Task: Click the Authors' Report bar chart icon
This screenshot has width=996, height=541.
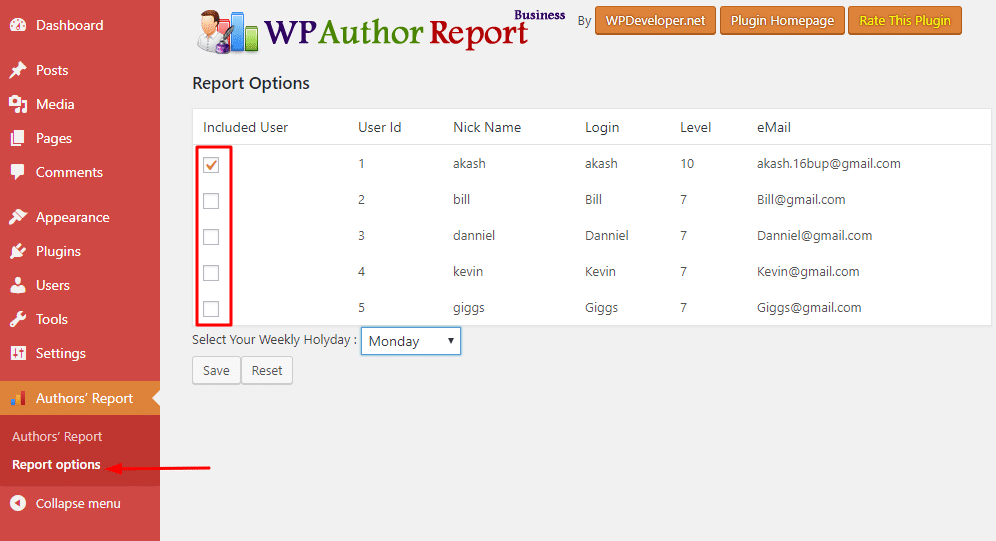Action: (18, 398)
